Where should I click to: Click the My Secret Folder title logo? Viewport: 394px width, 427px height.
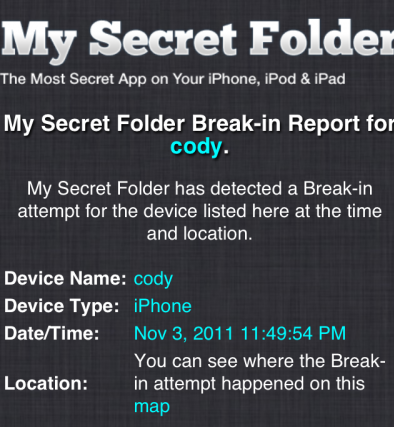[x=198, y=39]
